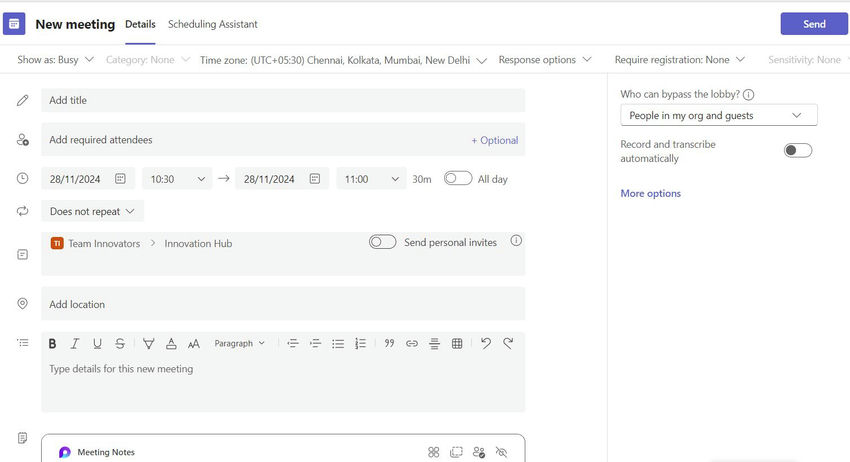This screenshot has width=850, height=462.
Task: Click the Team Innovators channel name
Action: 104,243
